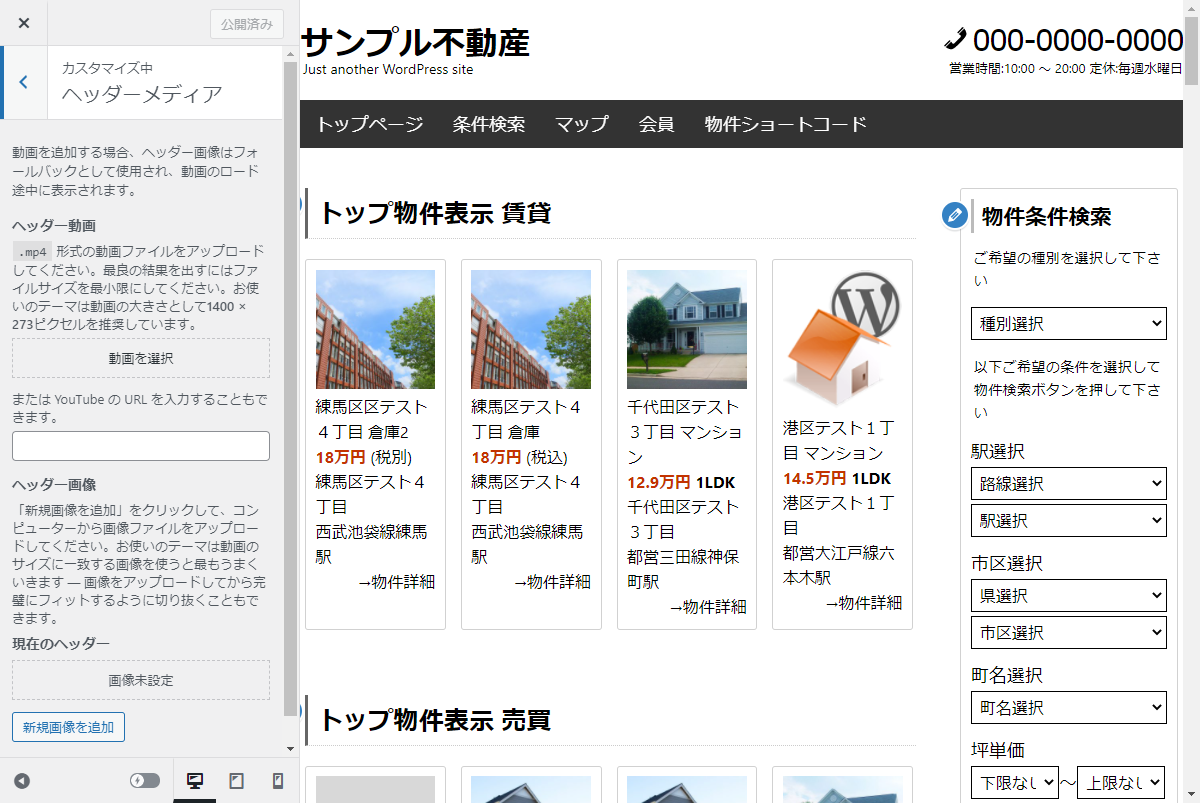
Task: Click the phone icon in the header
Action: 955,40
